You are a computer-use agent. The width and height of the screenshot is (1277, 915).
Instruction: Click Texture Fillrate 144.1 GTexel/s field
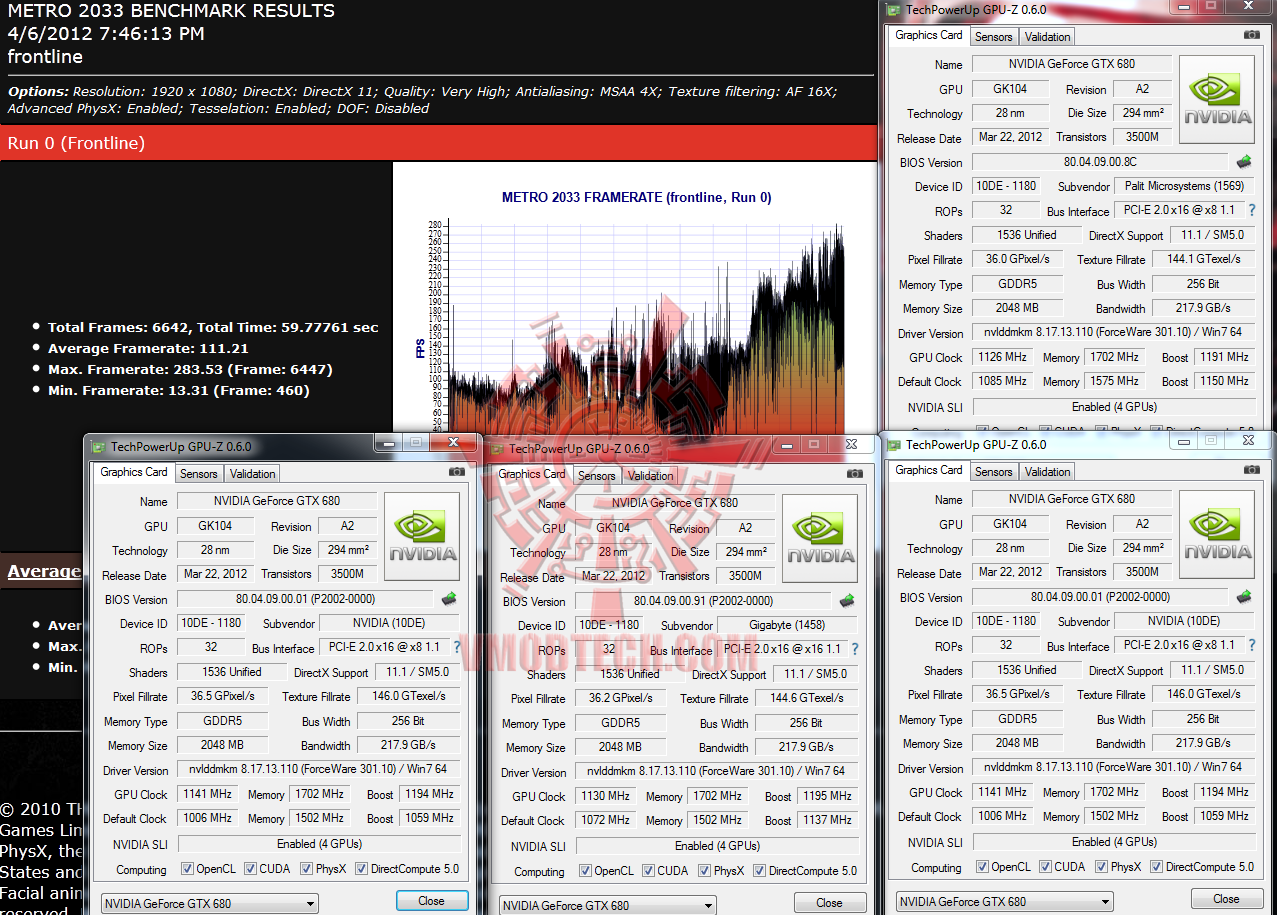[x=1204, y=259]
